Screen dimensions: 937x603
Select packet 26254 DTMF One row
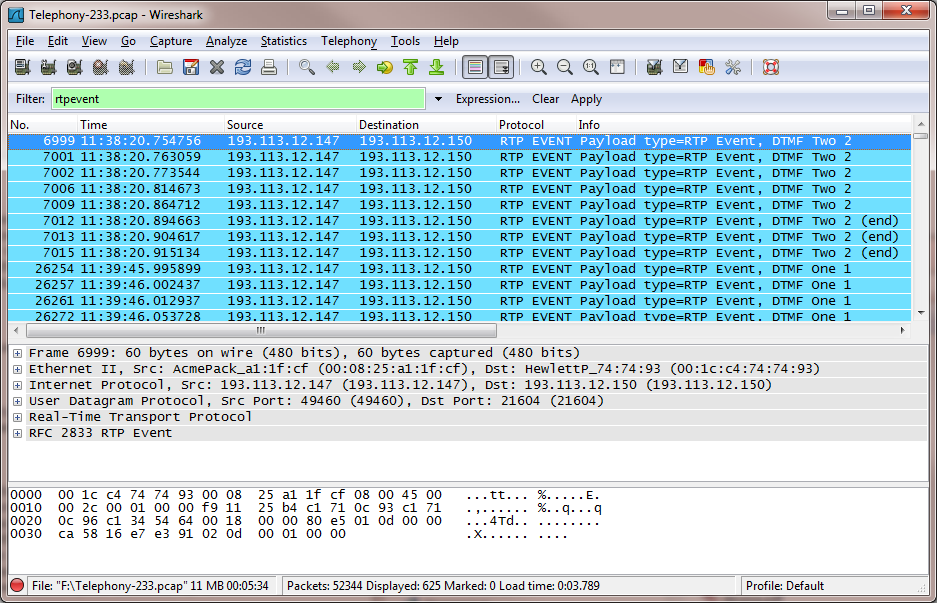460,269
